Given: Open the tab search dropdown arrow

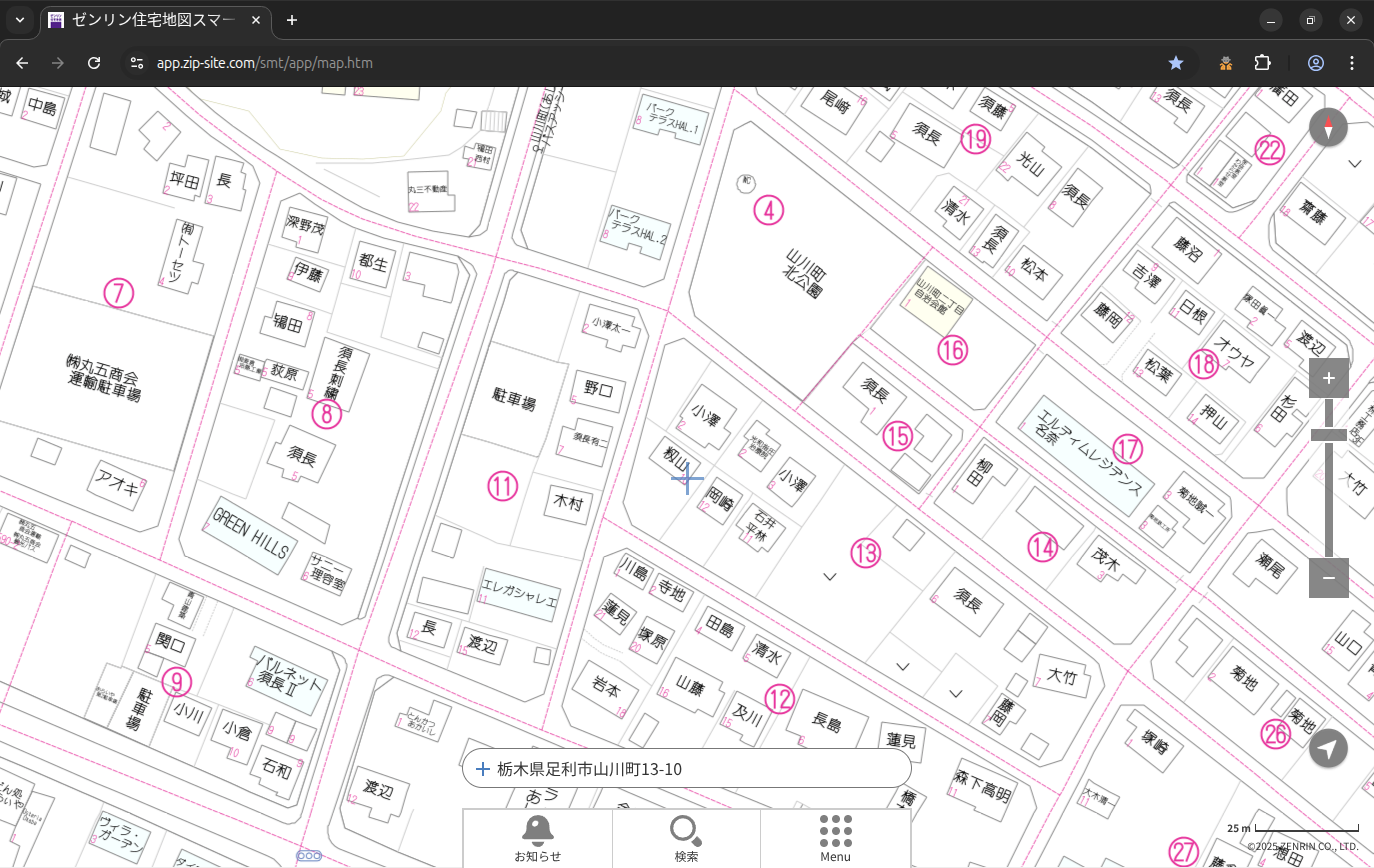Looking at the screenshot, I should coord(19,20).
